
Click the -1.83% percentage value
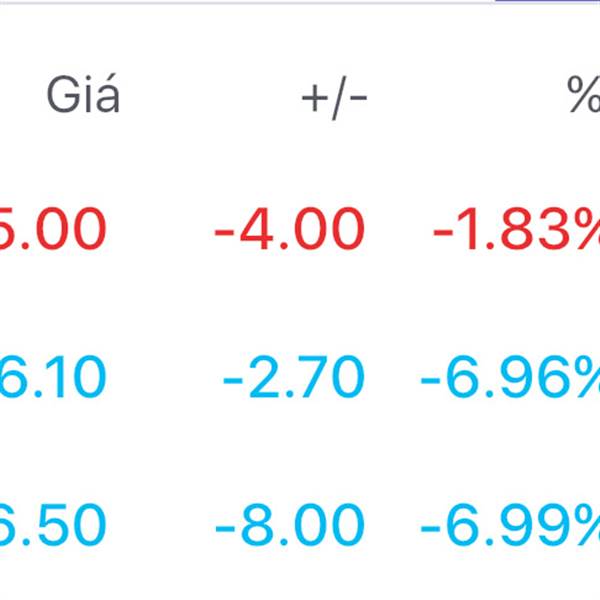(515, 231)
